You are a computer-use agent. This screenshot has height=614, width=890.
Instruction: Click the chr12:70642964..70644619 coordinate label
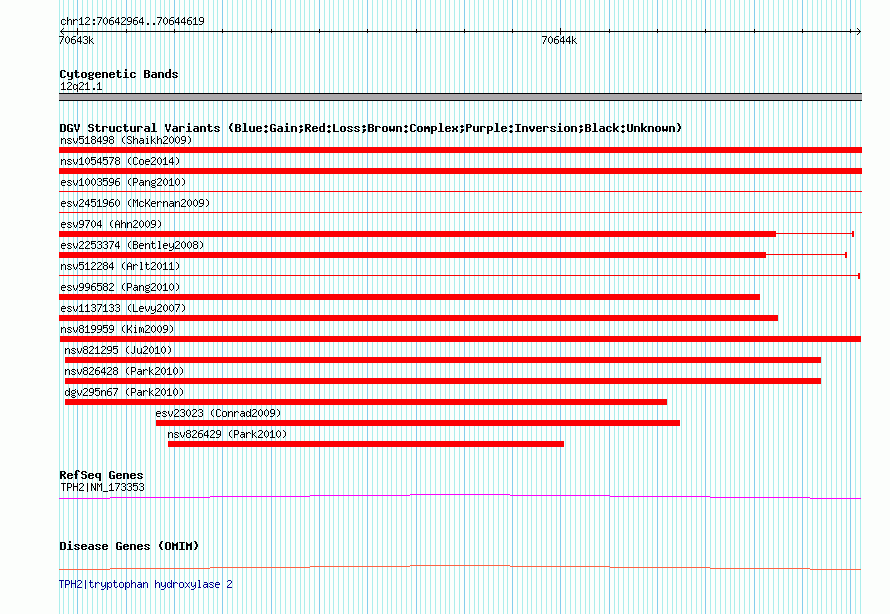pyautogui.click(x=132, y=21)
